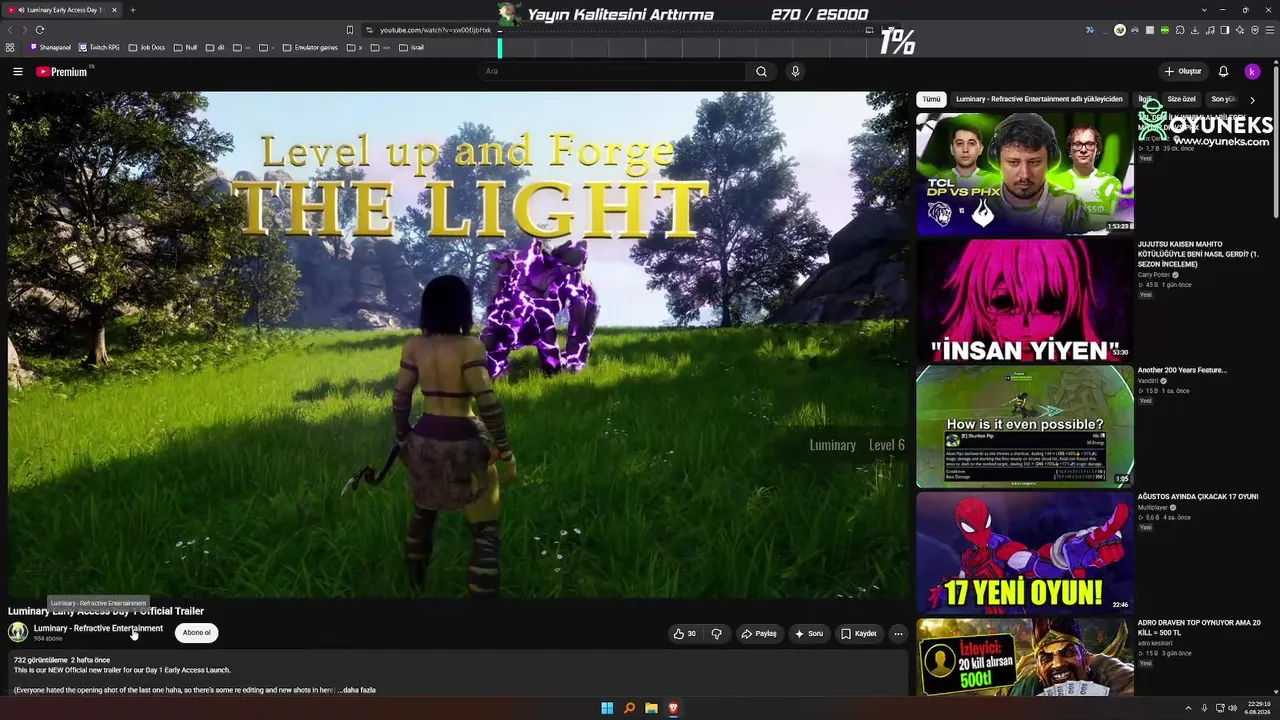This screenshot has height=720, width=1280.
Task: Share the video with Paylaş
Action: pos(758,633)
